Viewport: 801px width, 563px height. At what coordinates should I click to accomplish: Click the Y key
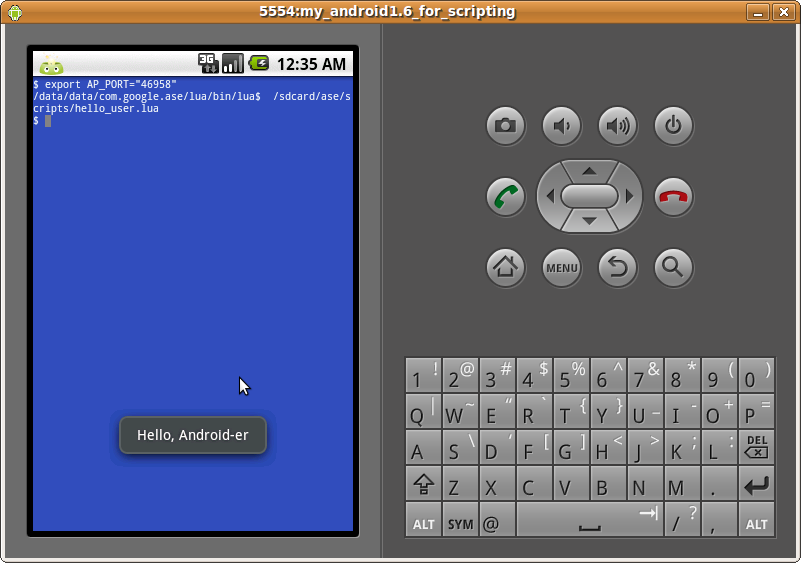(608, 411)
